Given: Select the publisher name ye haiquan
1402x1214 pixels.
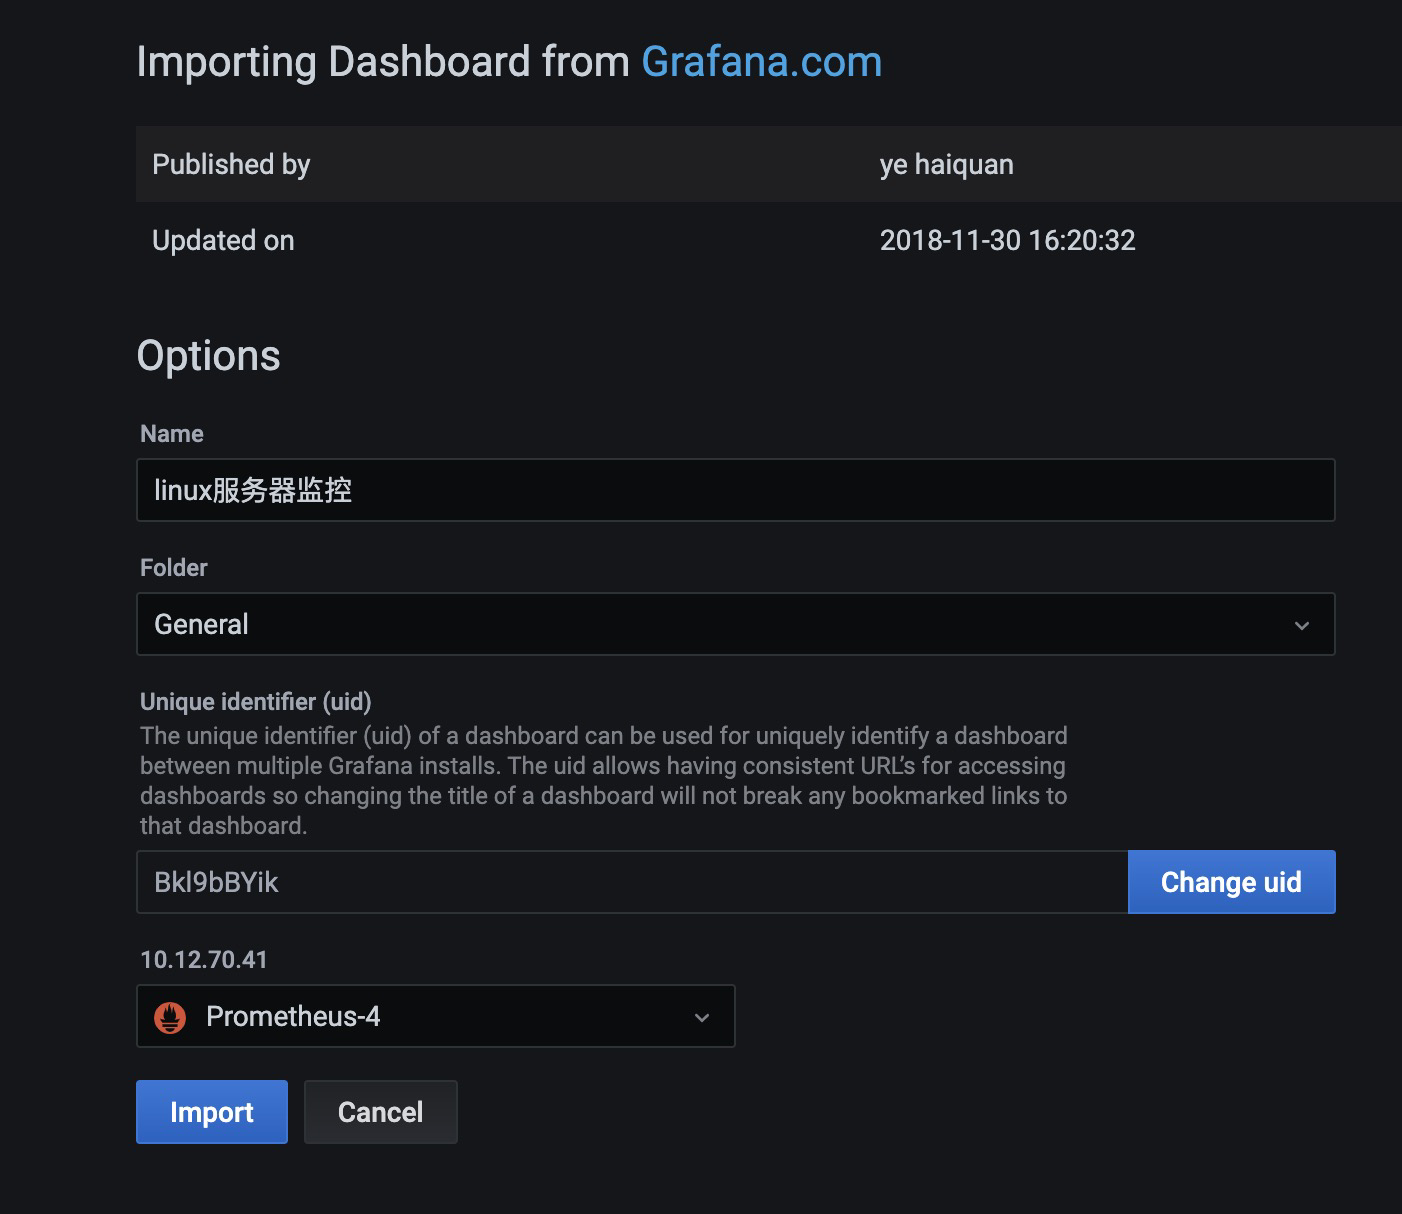Looking at the screenshot, I should pos(946,164).
